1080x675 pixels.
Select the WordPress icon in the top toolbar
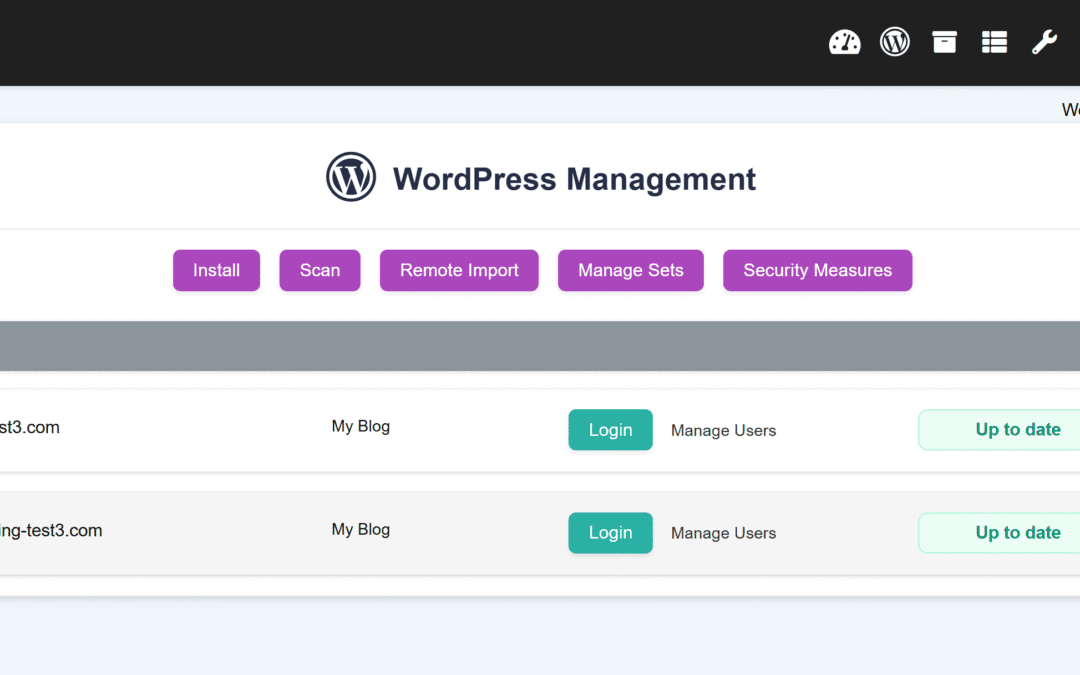click(894, 42)
